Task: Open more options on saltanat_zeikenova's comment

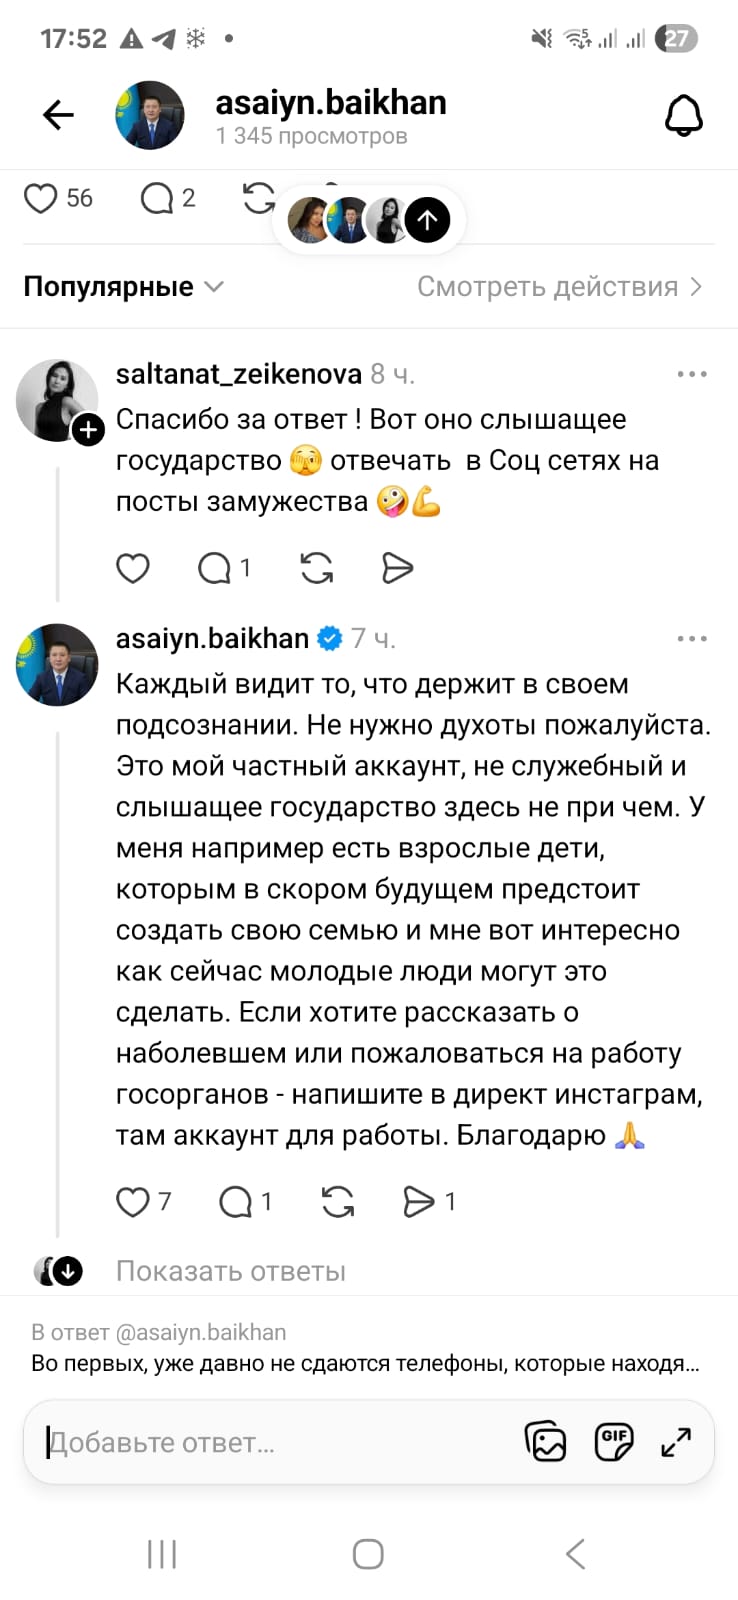Action: 691,374
